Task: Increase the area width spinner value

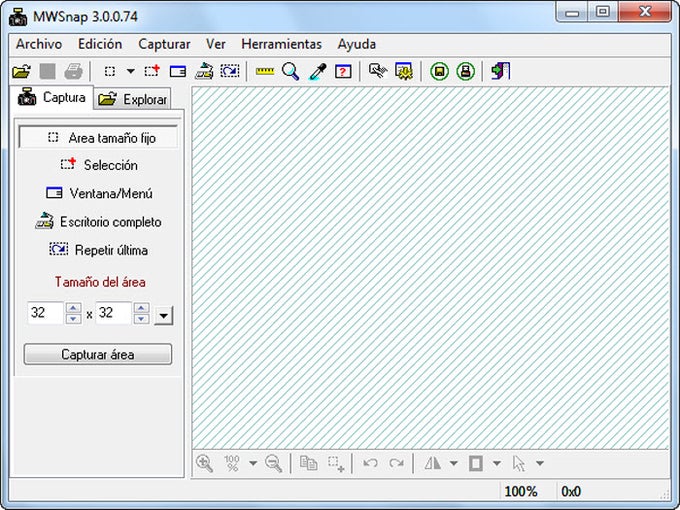Action: pyautogui.click(x=73, y=308)
